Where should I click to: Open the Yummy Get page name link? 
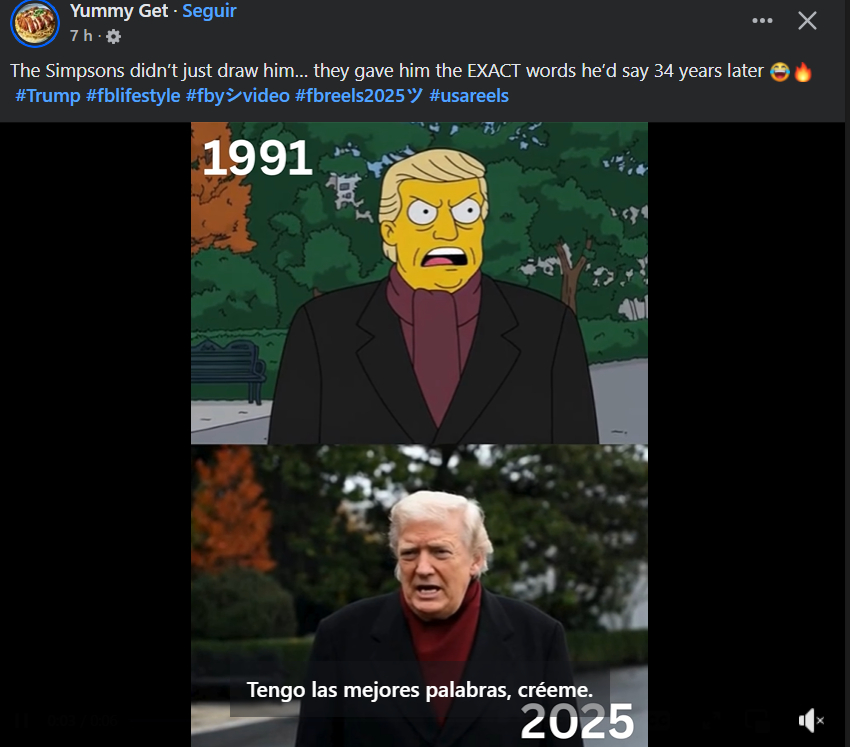tap(119, 11)
